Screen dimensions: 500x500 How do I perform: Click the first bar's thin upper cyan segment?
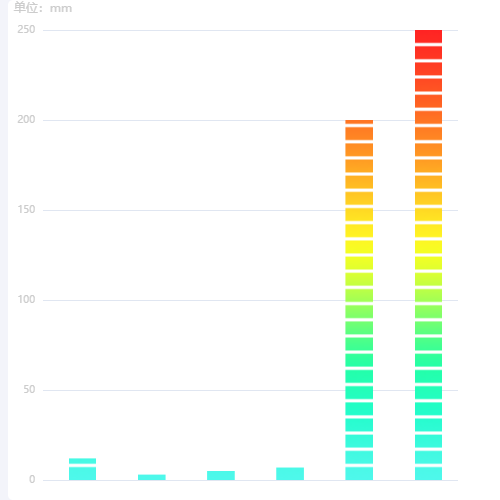click(82, 461)
